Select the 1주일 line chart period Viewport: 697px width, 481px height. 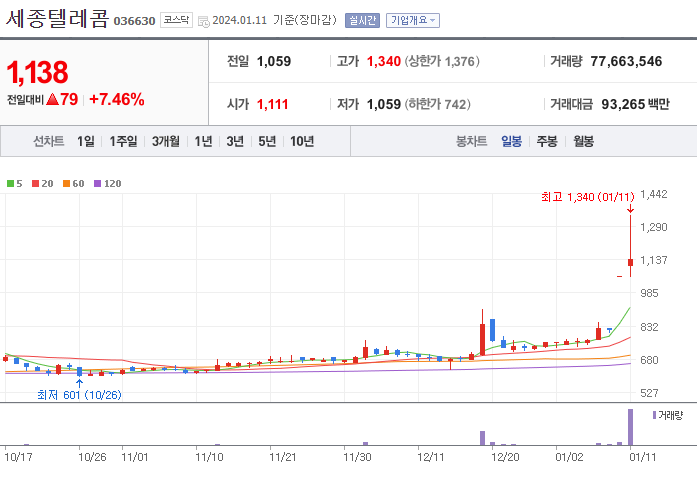coord(123,141)
